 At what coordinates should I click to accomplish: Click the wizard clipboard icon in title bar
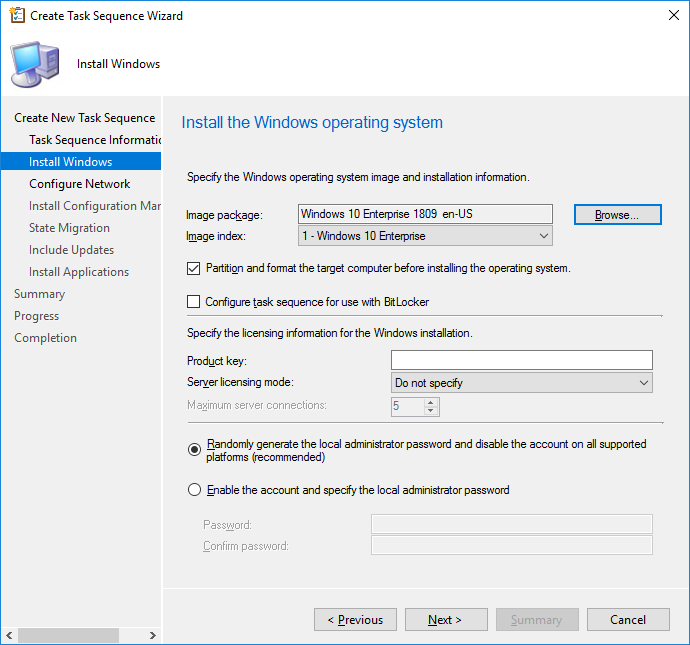(x=17, y=15)
